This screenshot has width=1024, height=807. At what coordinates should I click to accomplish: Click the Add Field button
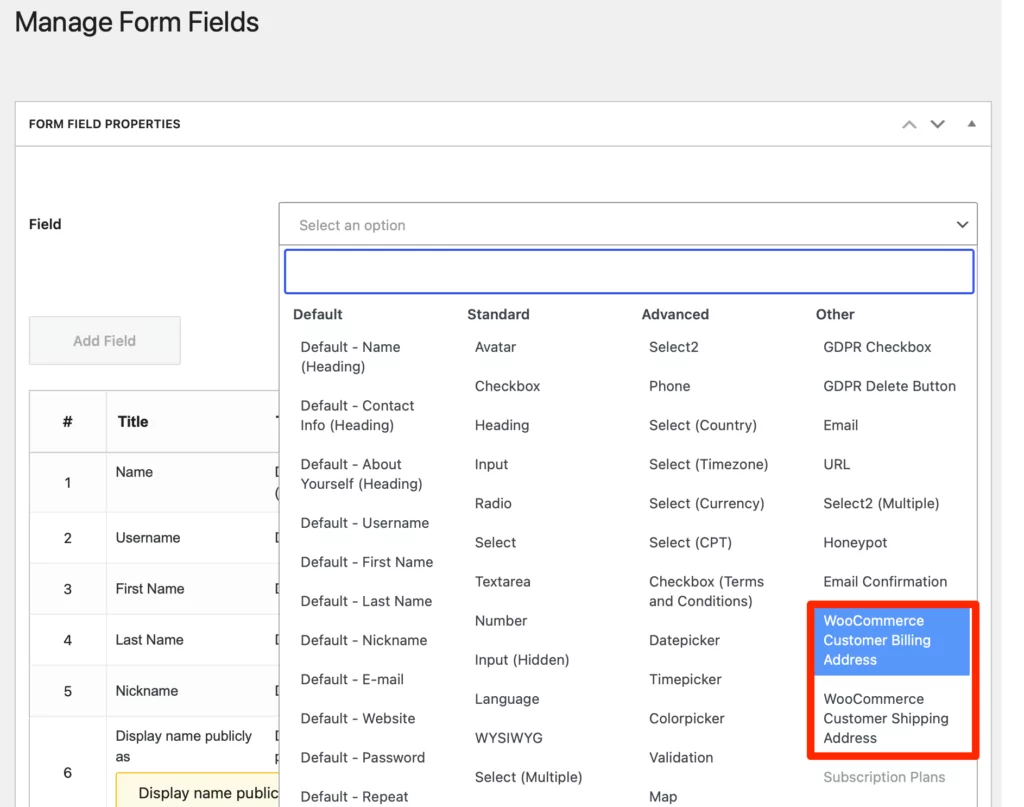[104, 341]
